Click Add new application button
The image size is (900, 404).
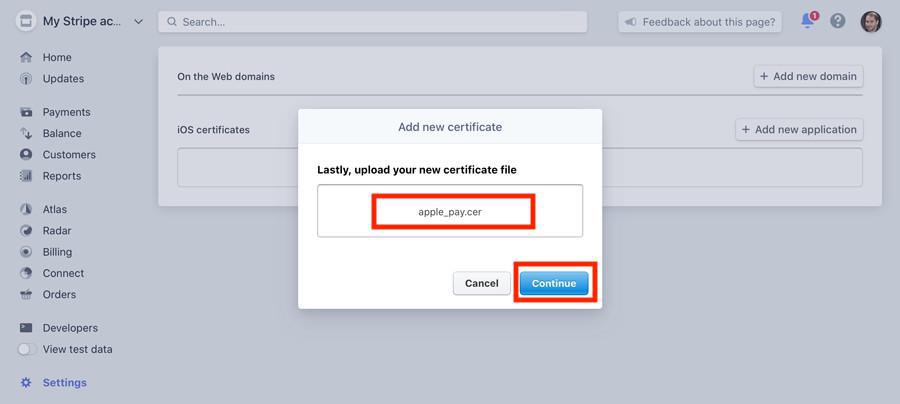799,129
